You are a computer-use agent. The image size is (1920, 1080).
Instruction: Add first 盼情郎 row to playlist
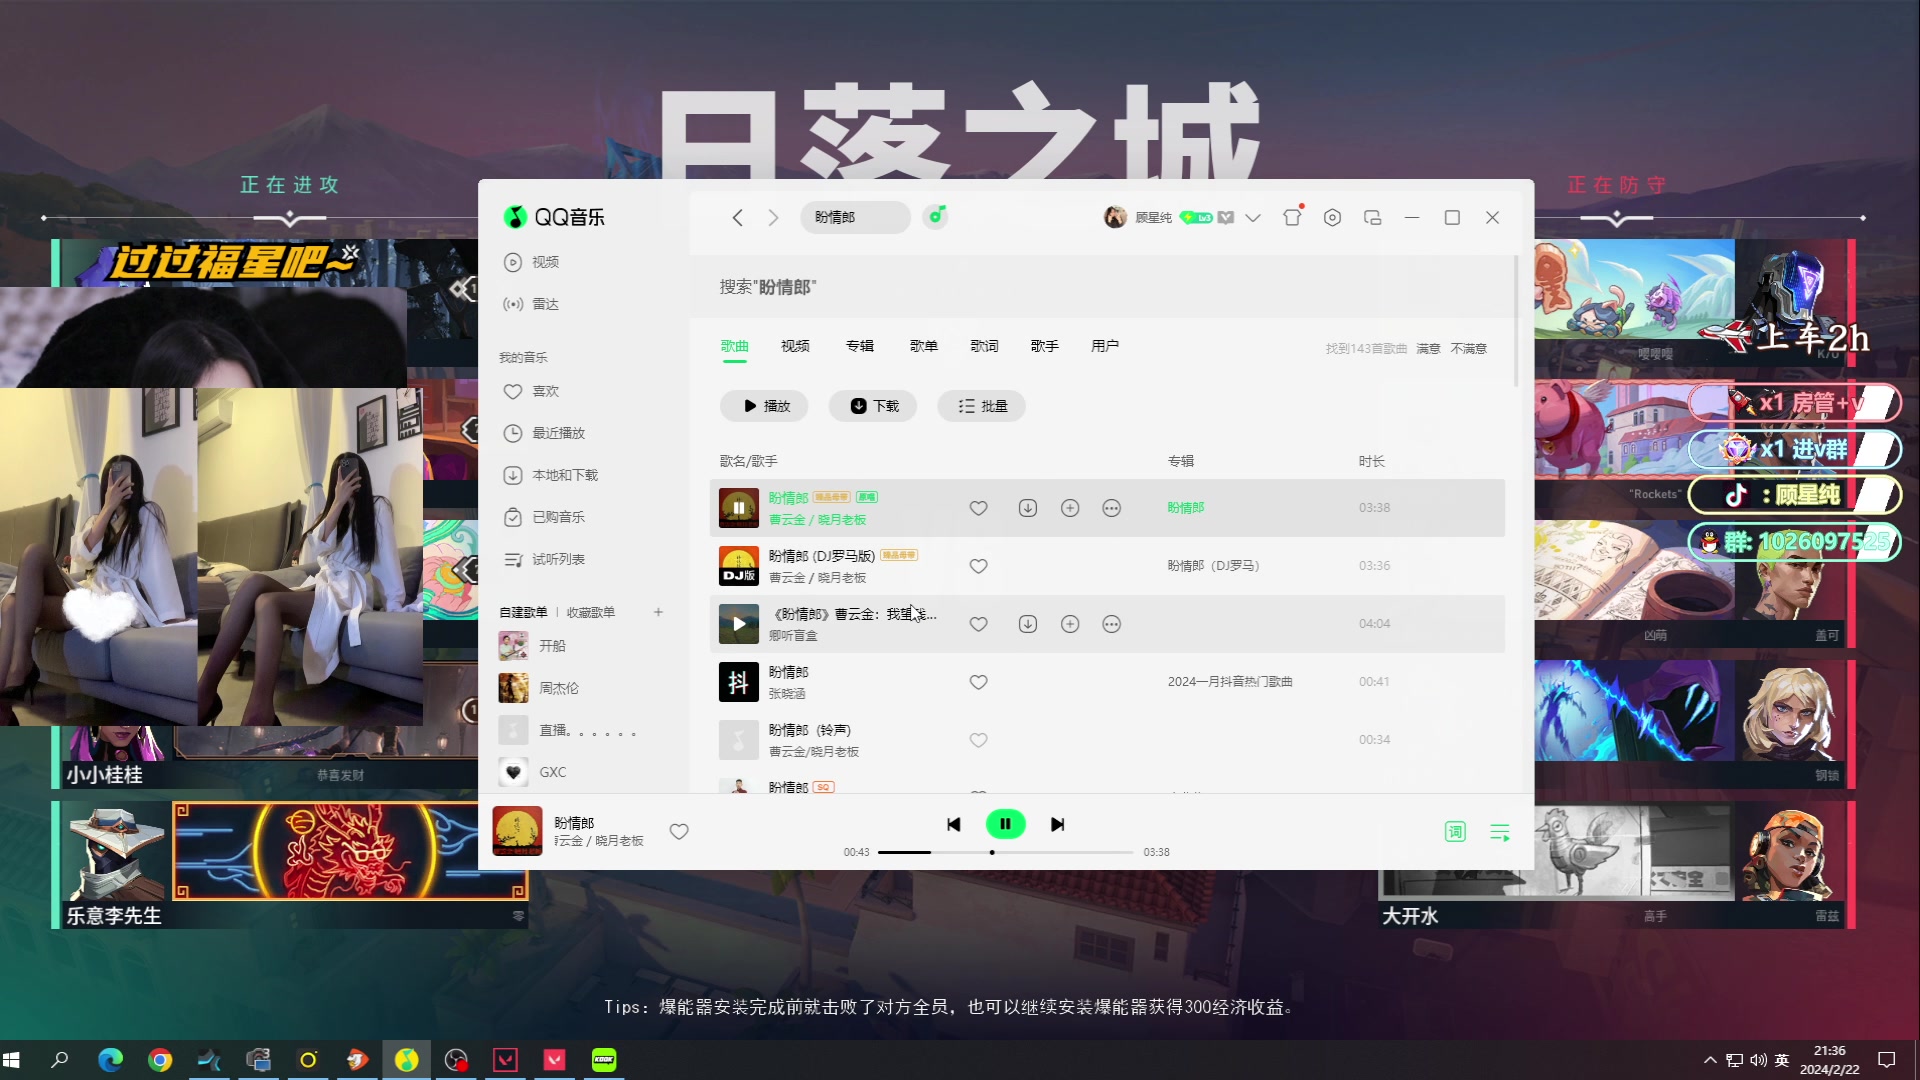1070,508
